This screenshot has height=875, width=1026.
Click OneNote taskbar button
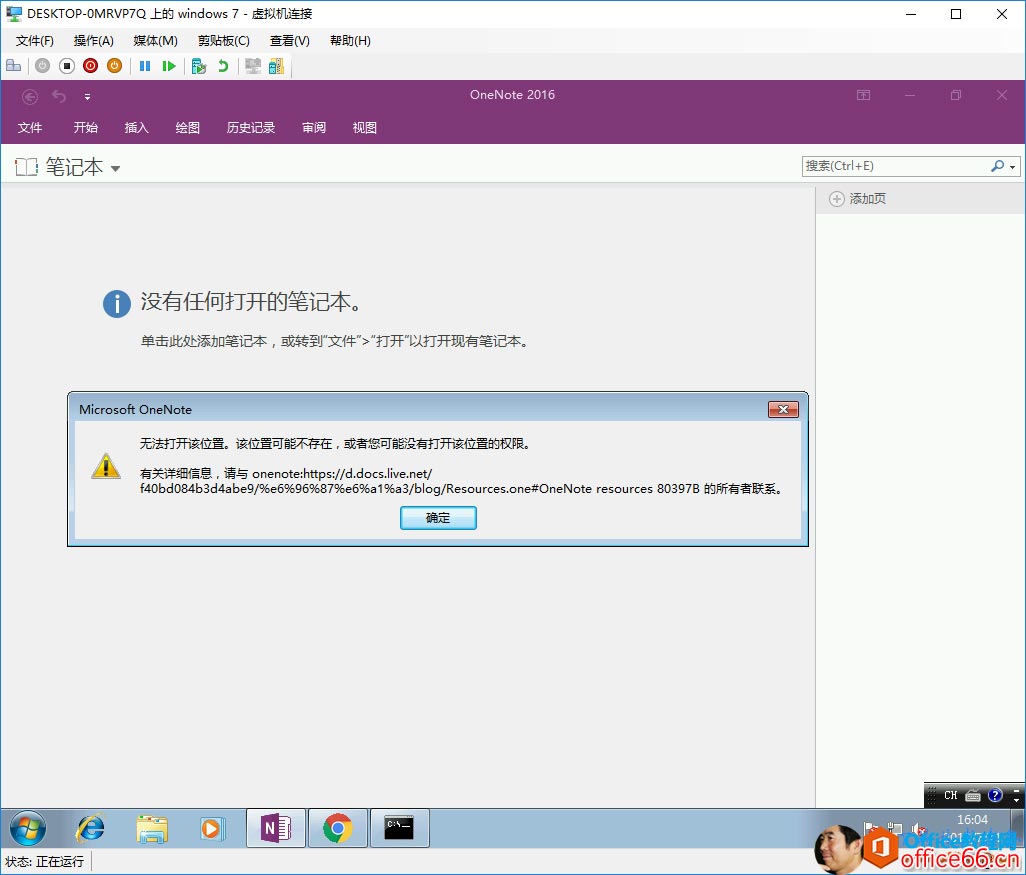275,829
